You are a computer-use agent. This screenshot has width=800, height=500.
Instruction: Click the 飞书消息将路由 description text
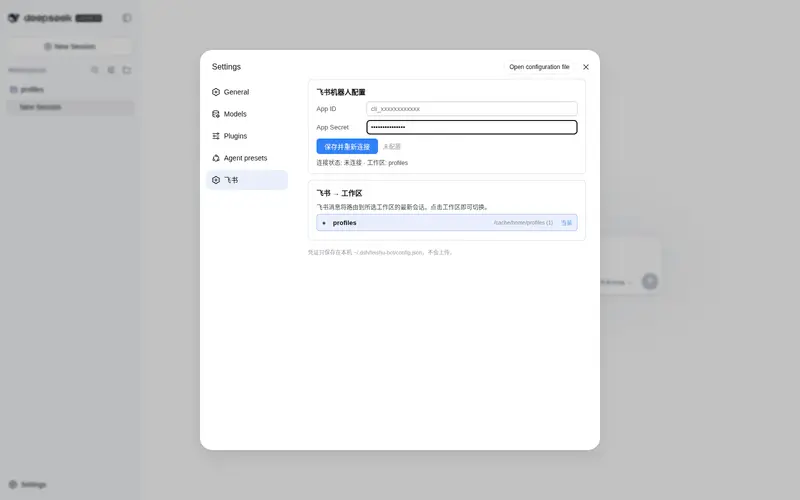click(x=403, y=207)
